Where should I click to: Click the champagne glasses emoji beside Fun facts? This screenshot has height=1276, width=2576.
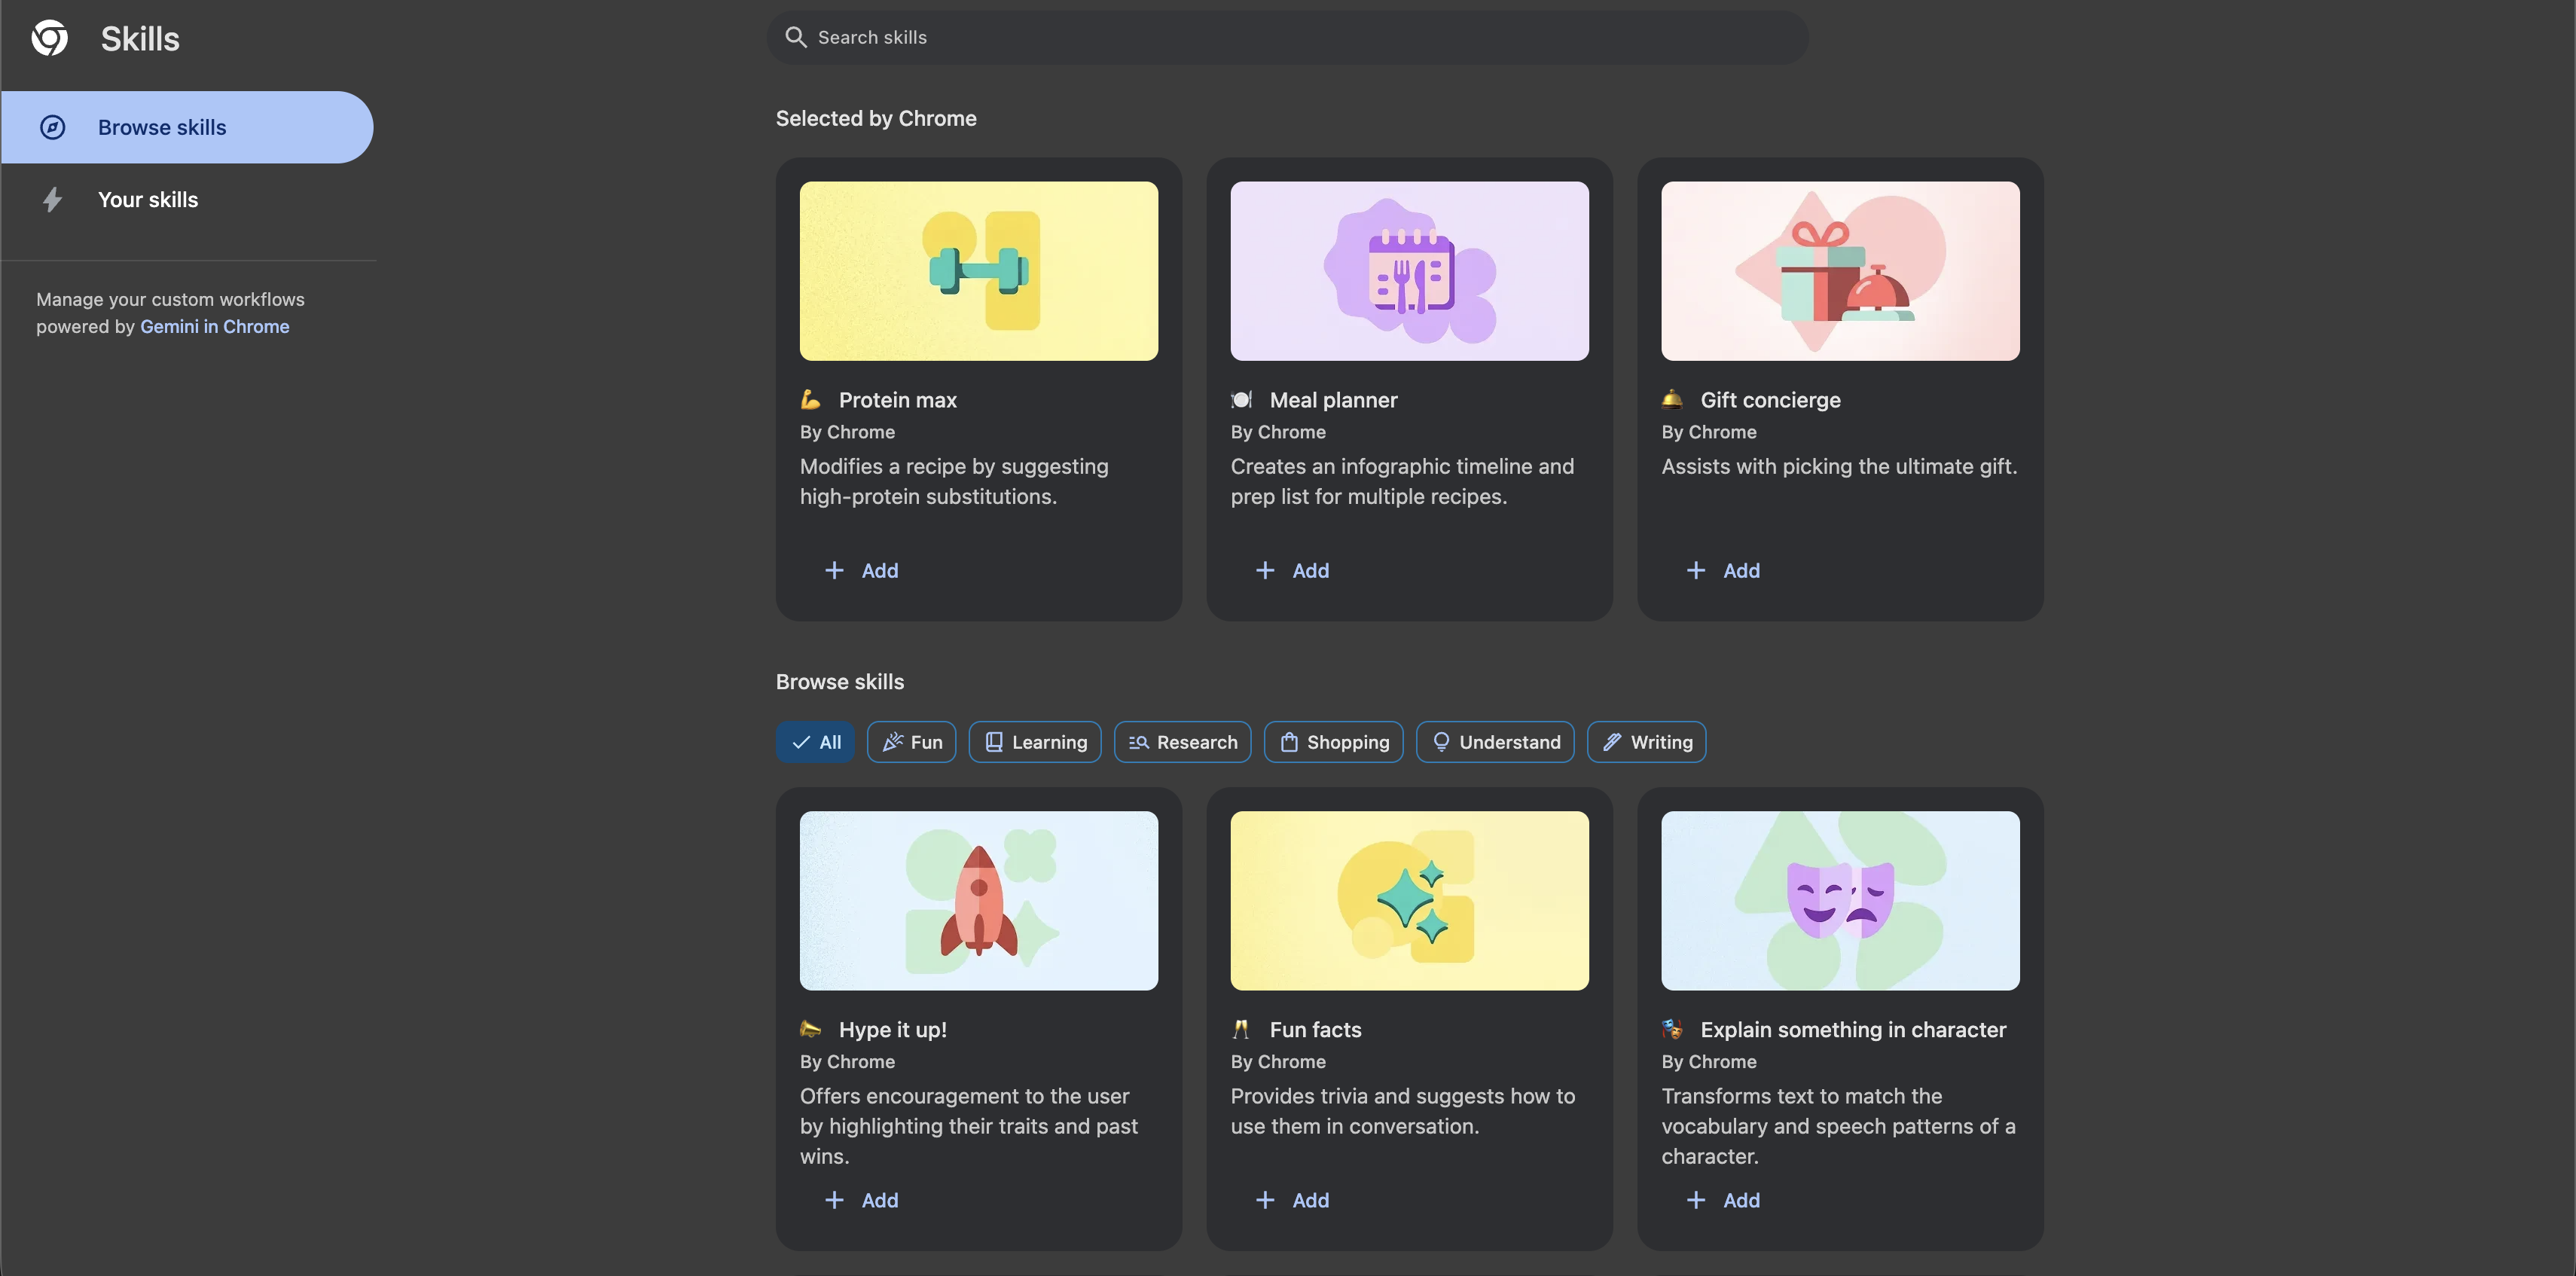[x=1242, y=1029]
